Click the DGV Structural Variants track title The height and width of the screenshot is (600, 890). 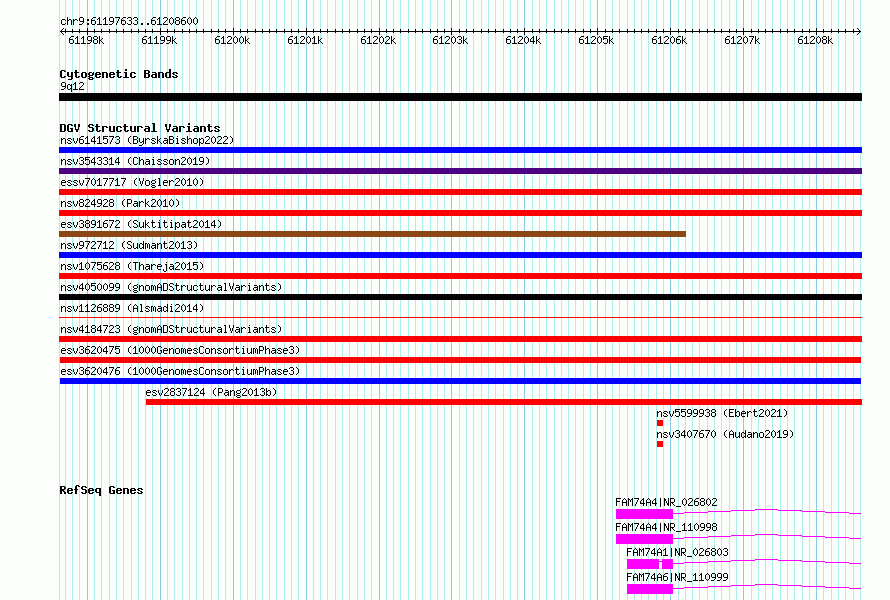(140, 128)
